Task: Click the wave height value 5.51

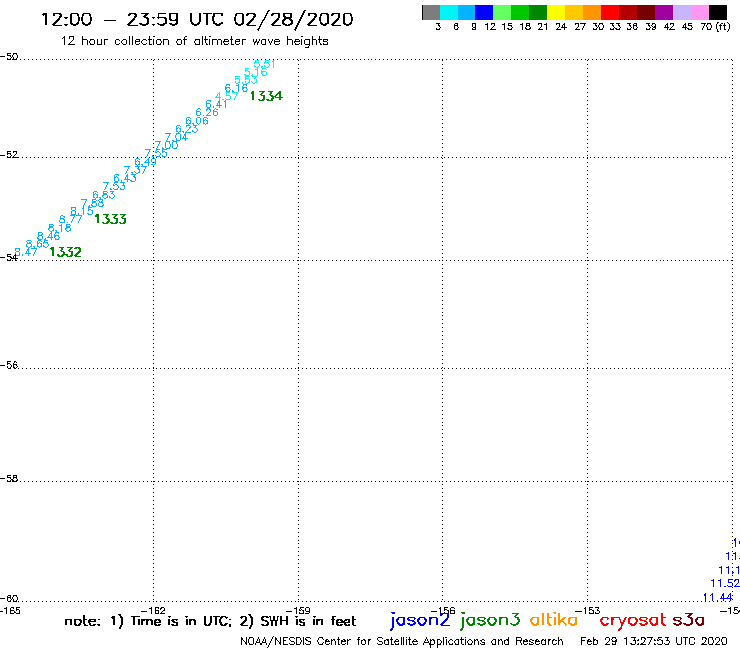Action: (264, 64)
